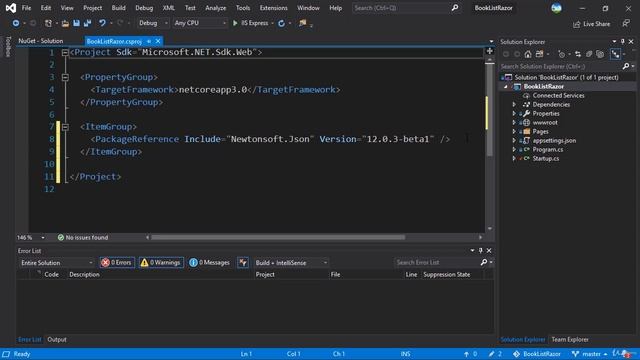Click the Solution Explorer search magnifier
The width and height of the screenshot is (640, 360).
[x=626, y=66]
